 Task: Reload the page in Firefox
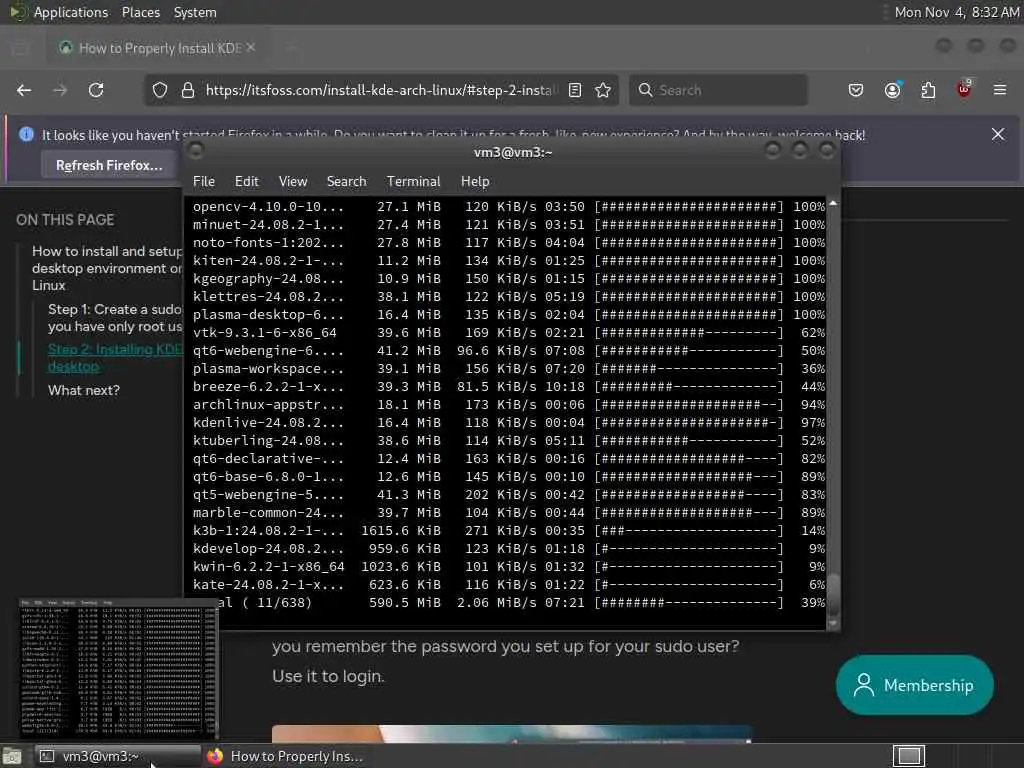(96, 90)
